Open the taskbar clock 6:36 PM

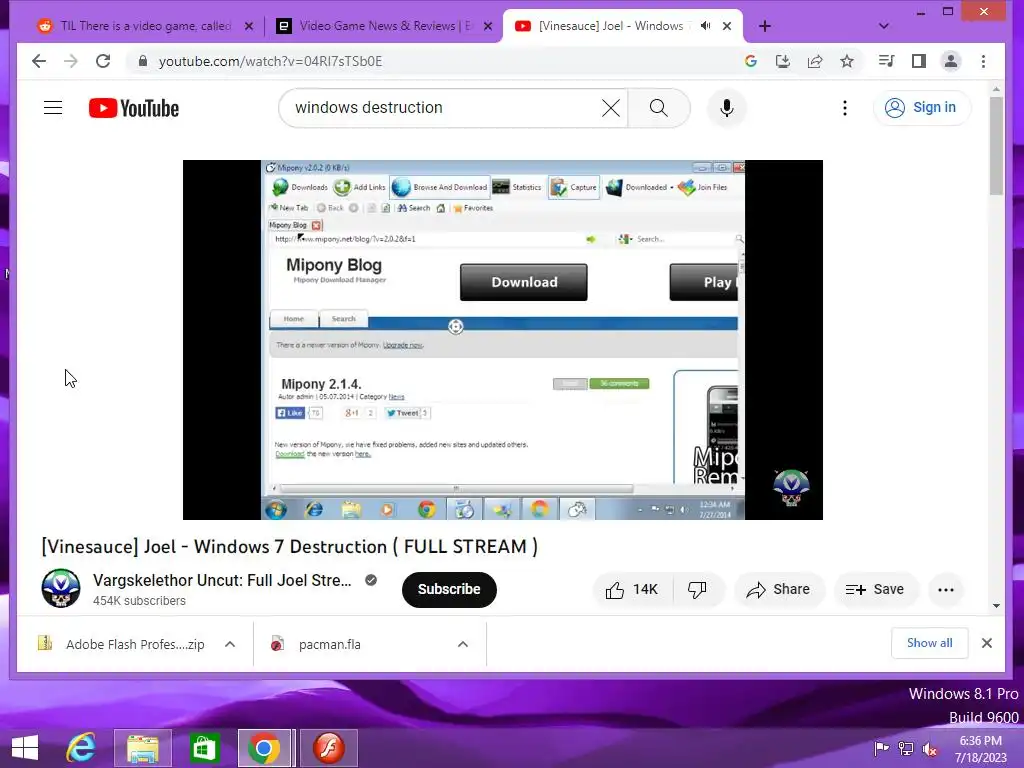click(980, 748)
